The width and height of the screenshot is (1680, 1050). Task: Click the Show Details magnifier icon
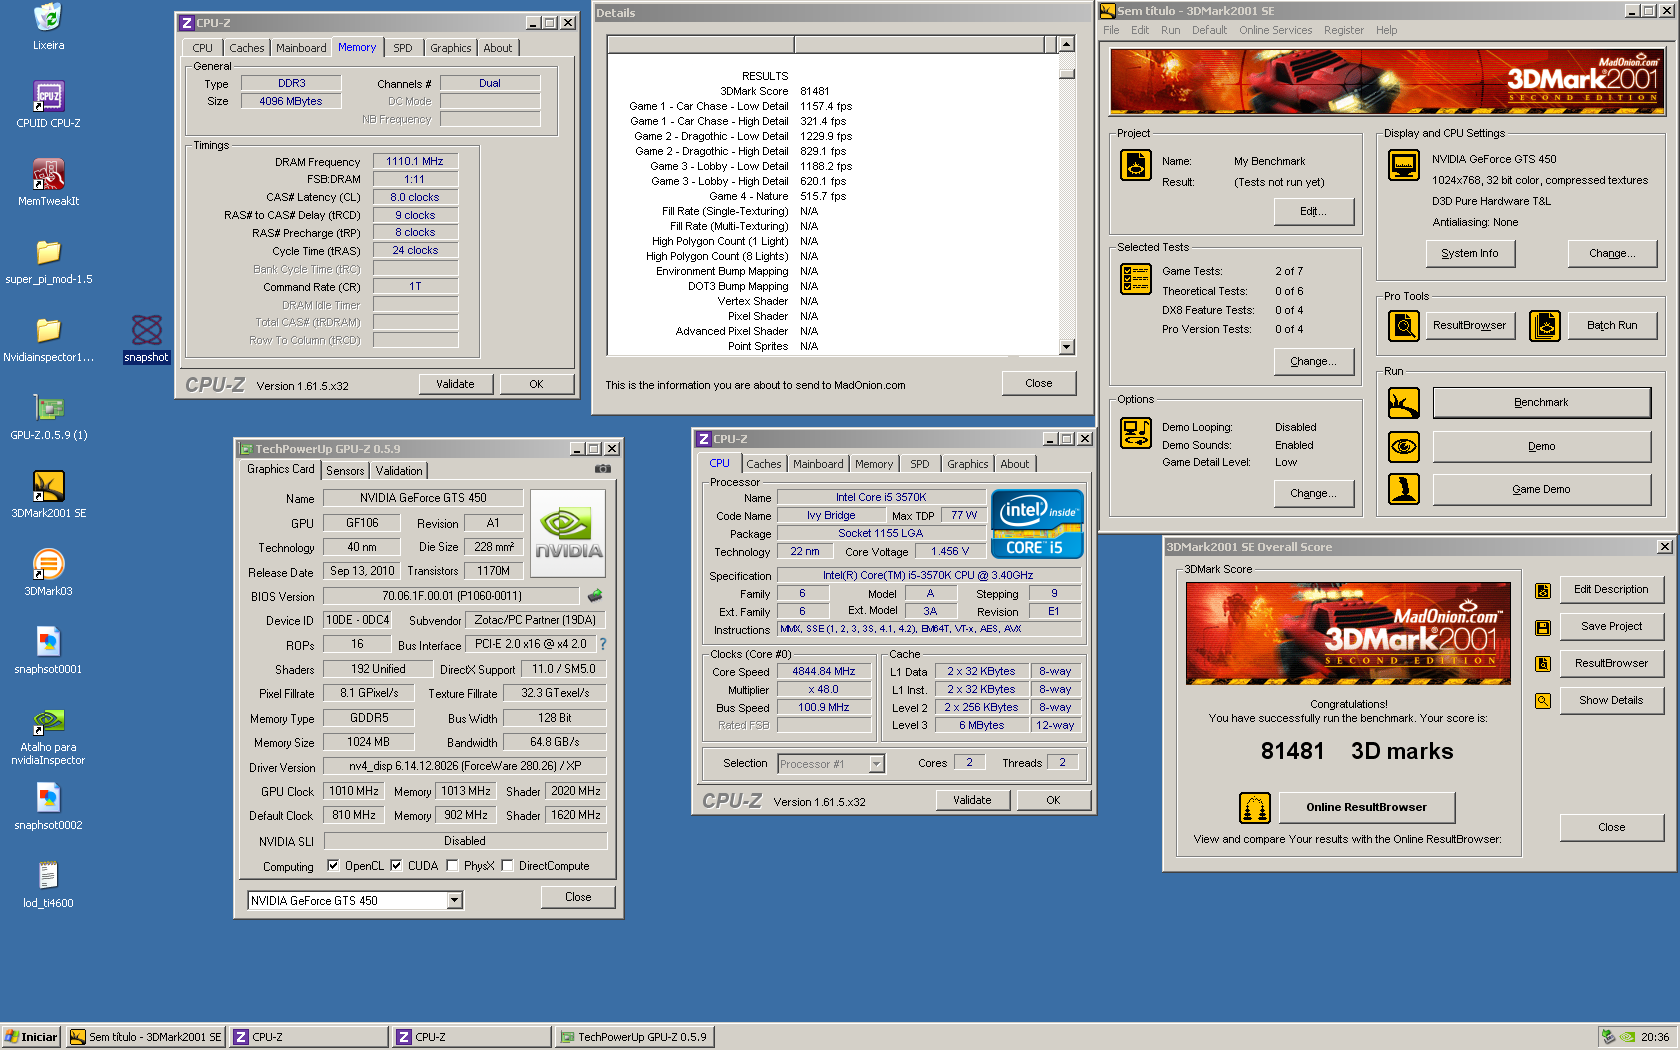(1543, 701)
